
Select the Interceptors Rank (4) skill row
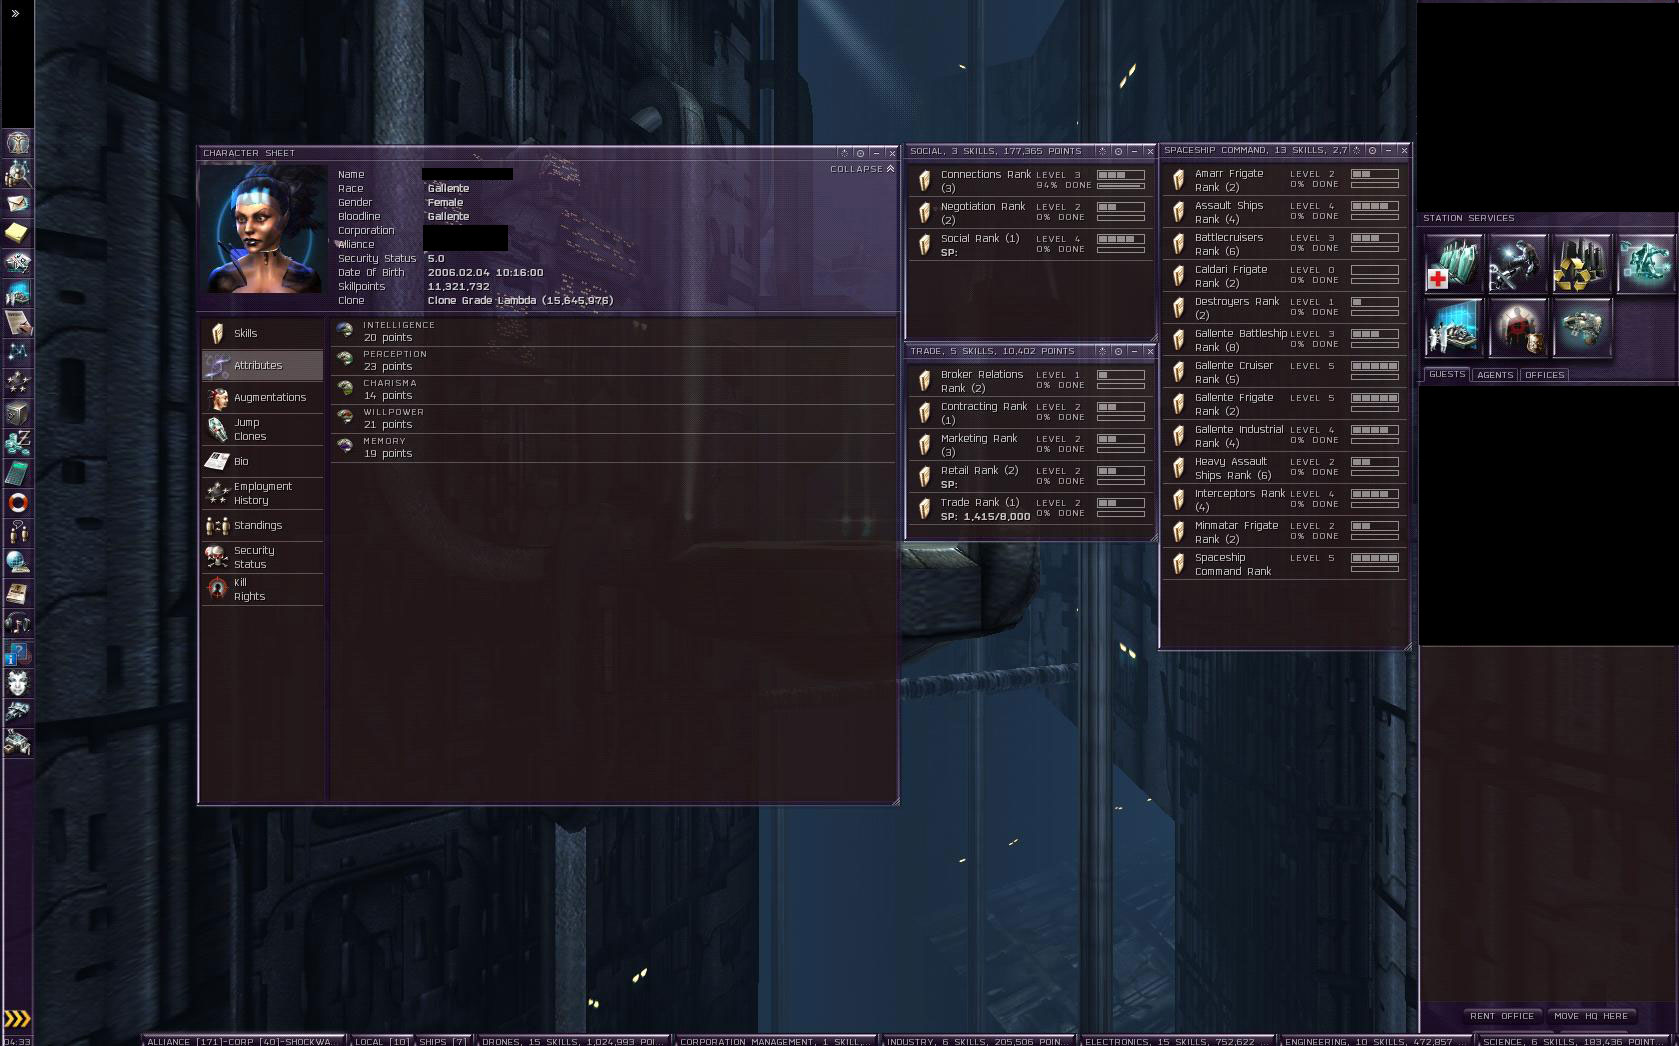tap(1285, 500)
